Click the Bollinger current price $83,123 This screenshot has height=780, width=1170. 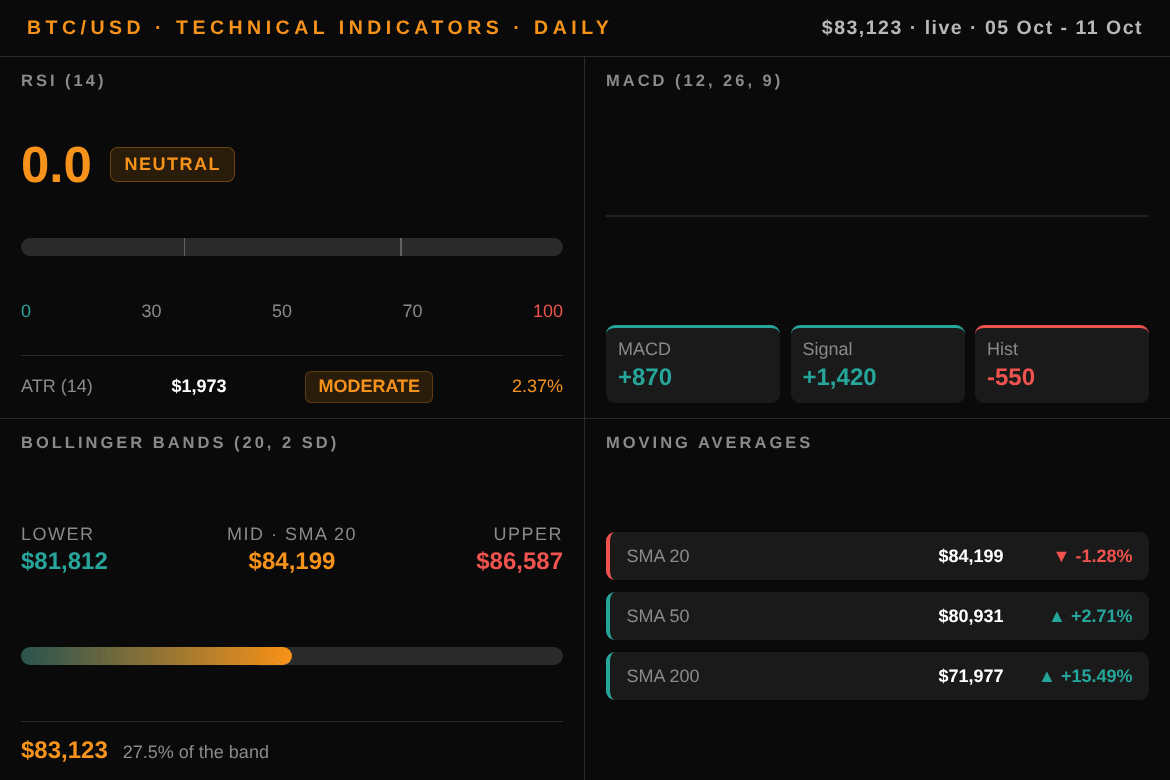64,750
